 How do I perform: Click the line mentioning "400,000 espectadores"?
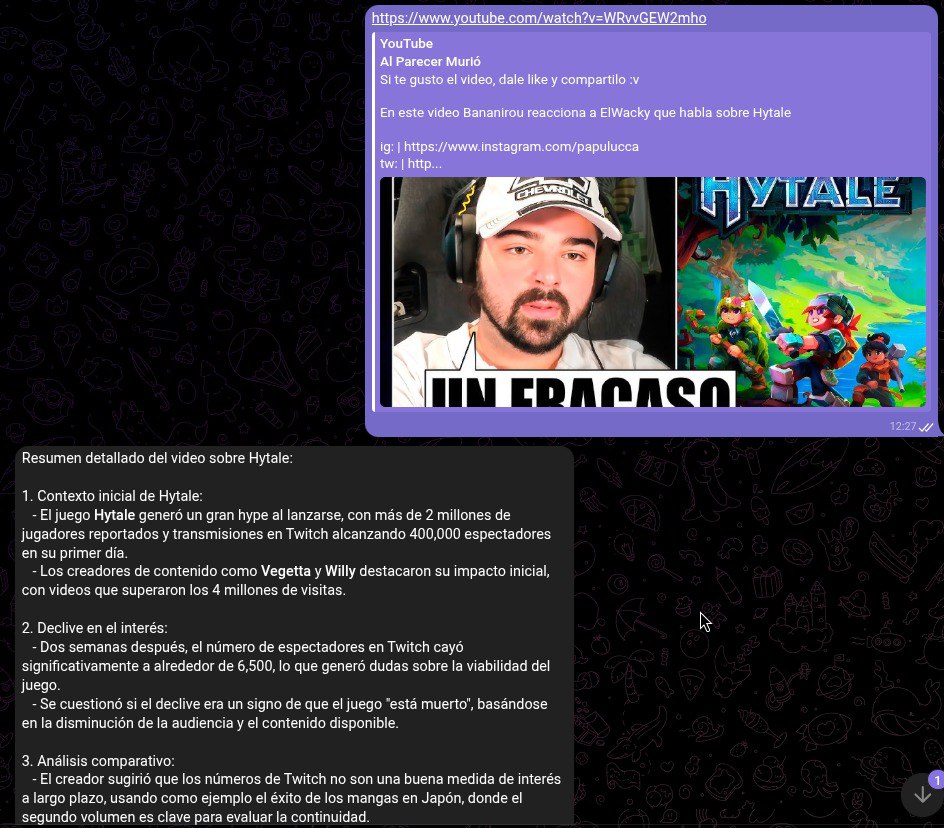[x=287, y=534]
